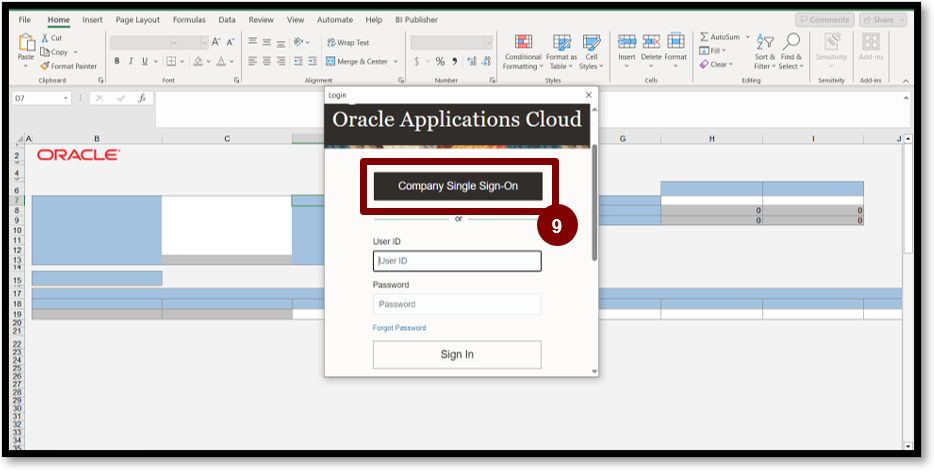Screen dimensions: 934x471
Task: Click Decrease Decimal icon
Action: [487, 61]
